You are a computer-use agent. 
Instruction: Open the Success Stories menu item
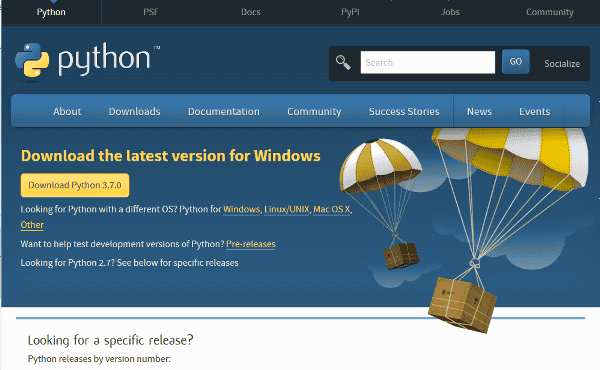[x=404, y=111]
